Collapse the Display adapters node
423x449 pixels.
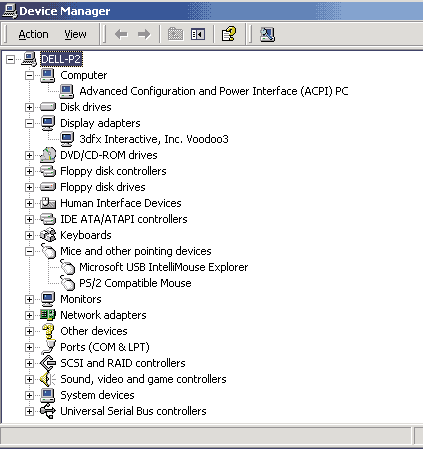click(29, 123)
